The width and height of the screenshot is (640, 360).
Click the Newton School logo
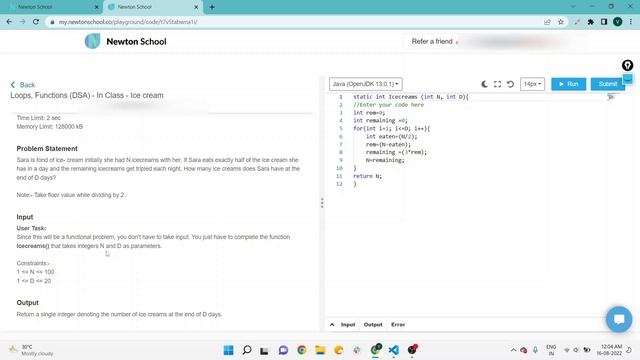point(125,41)
